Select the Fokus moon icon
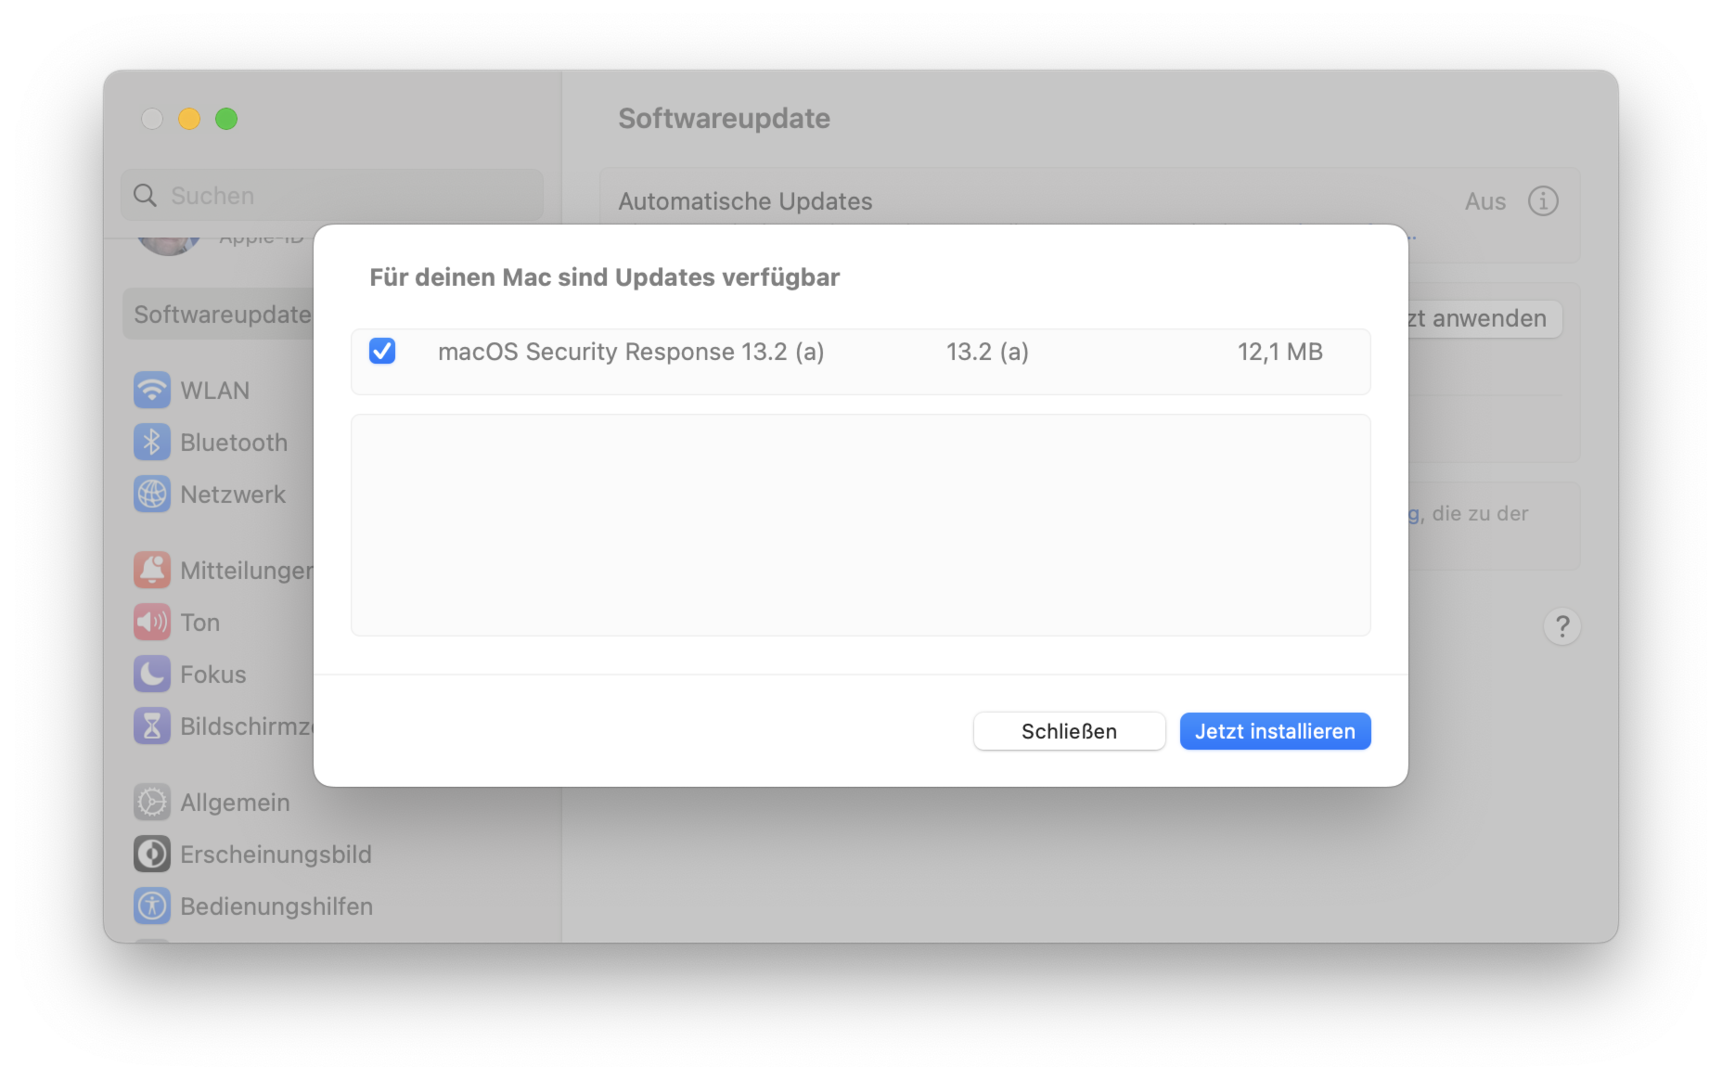 pos(152,674)
